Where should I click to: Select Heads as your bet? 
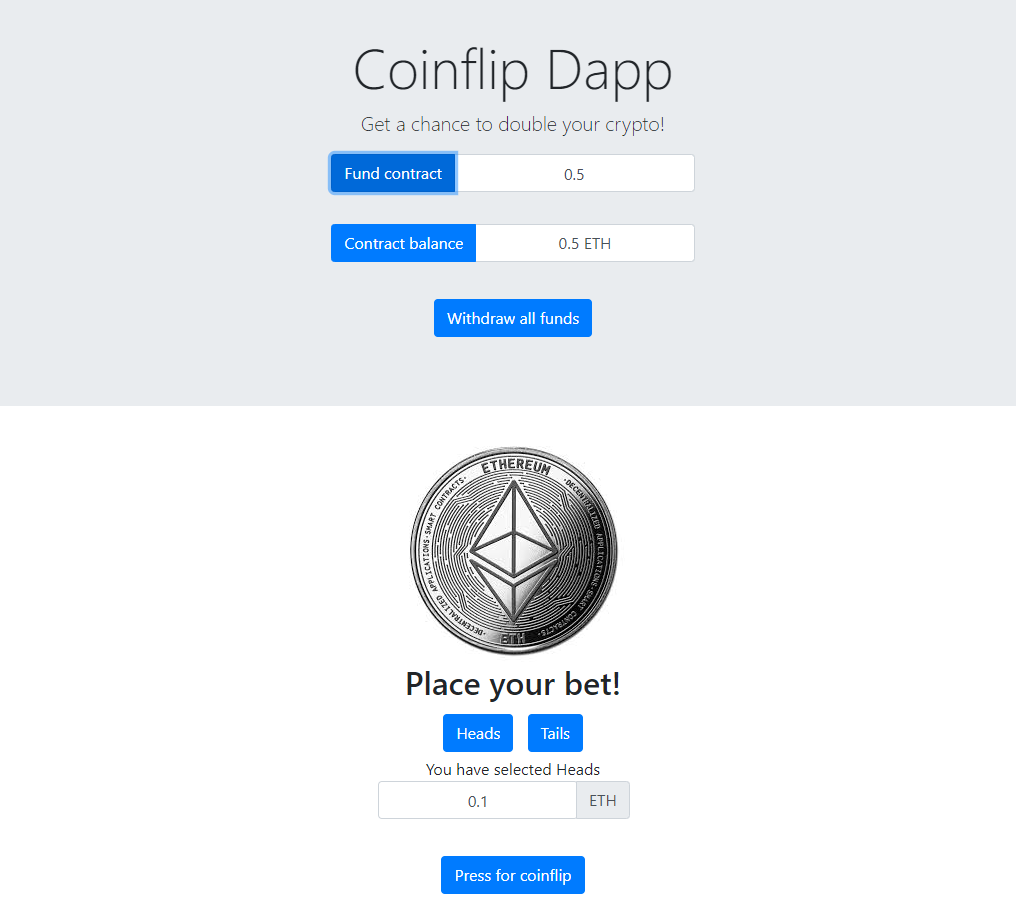pyautogui.click(x=478, y=733)
